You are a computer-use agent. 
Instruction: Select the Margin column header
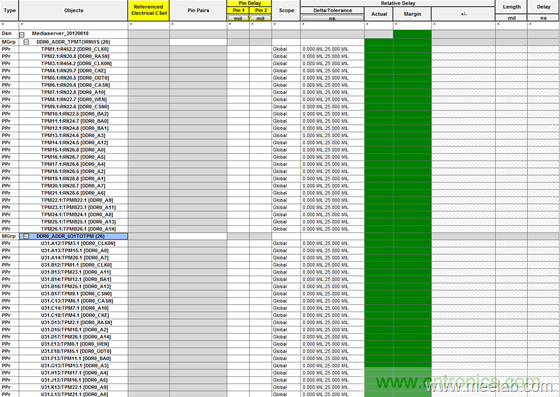click(x=412, y=14)
